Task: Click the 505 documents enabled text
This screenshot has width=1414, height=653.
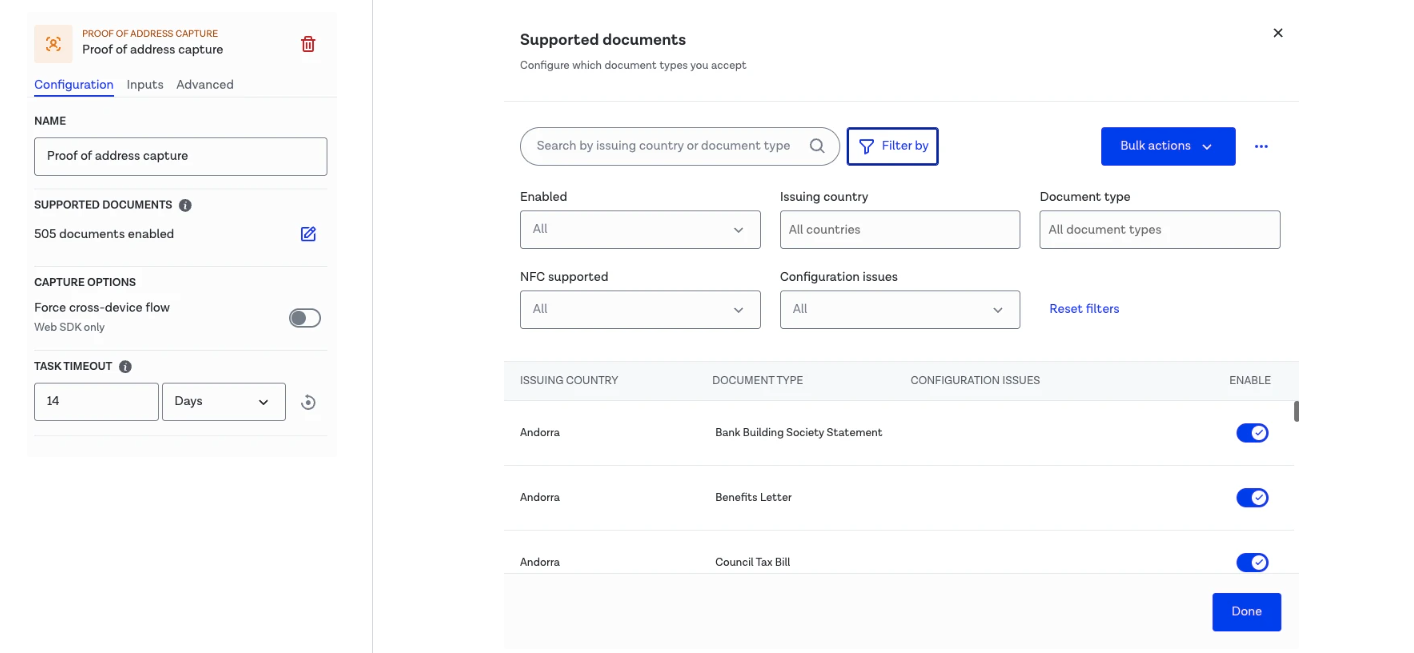Action: pyautogui.click(x=104, y=234)
